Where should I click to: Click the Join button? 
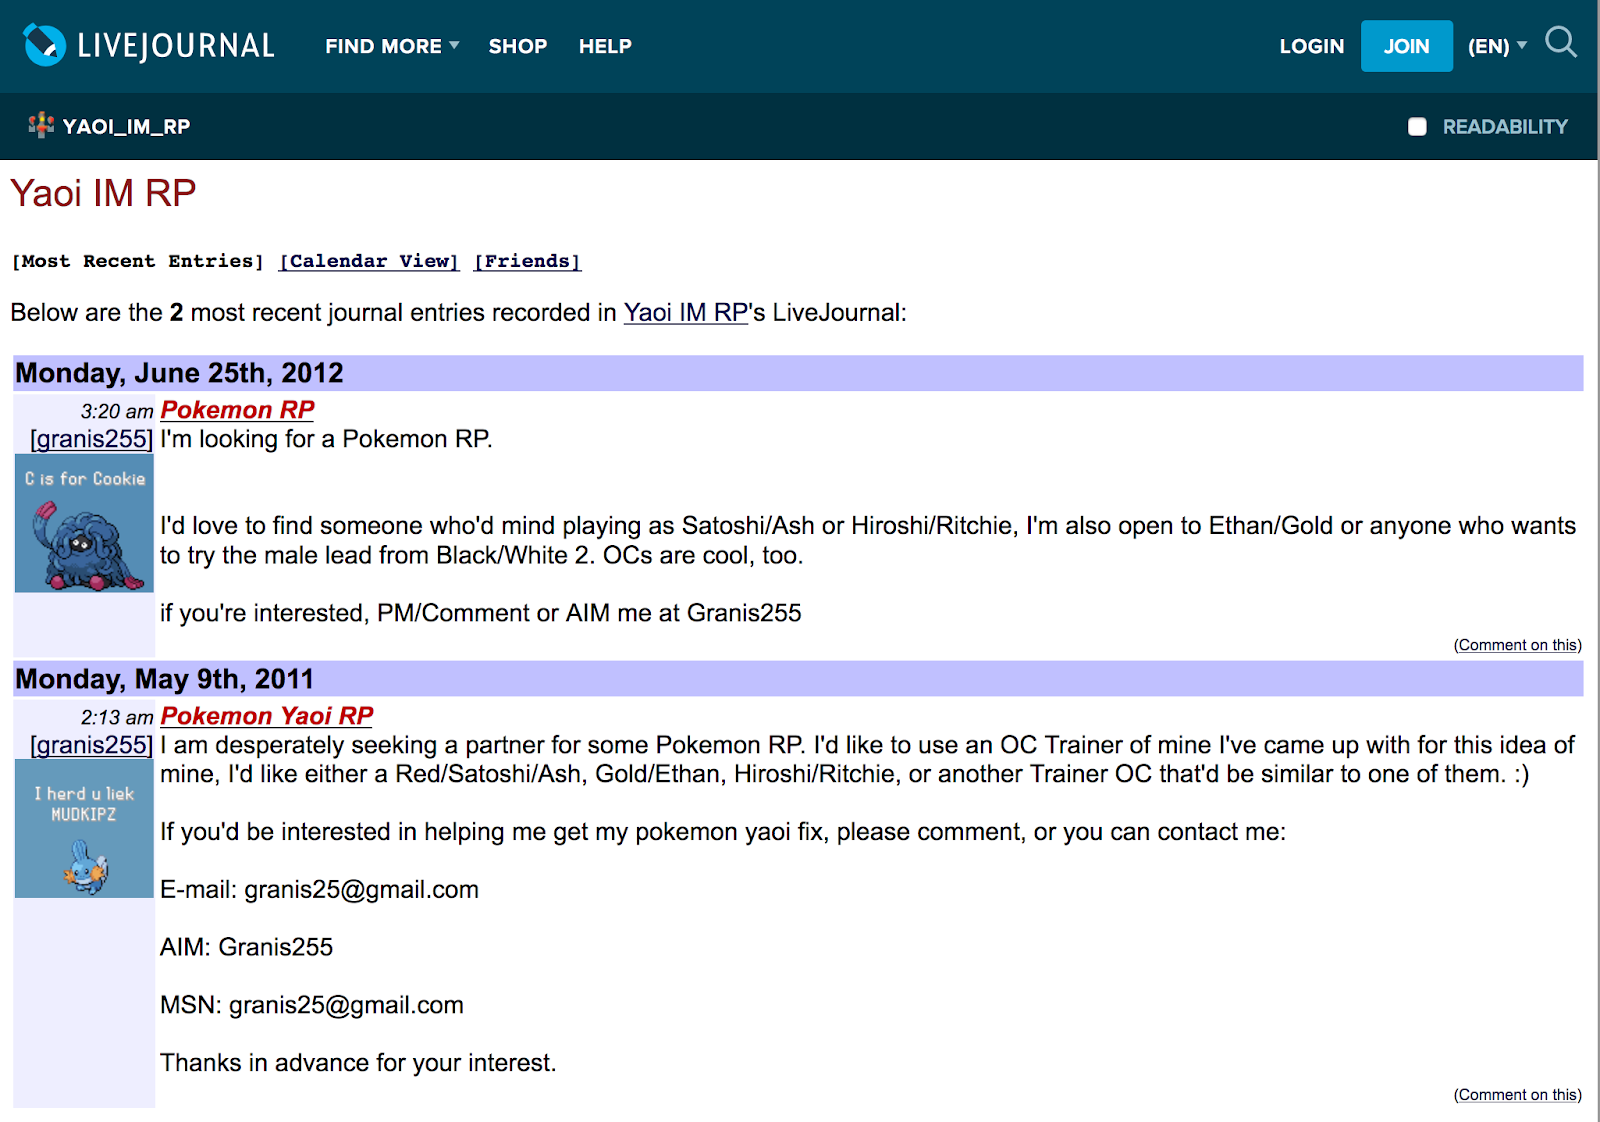(x=1406, y=46)
